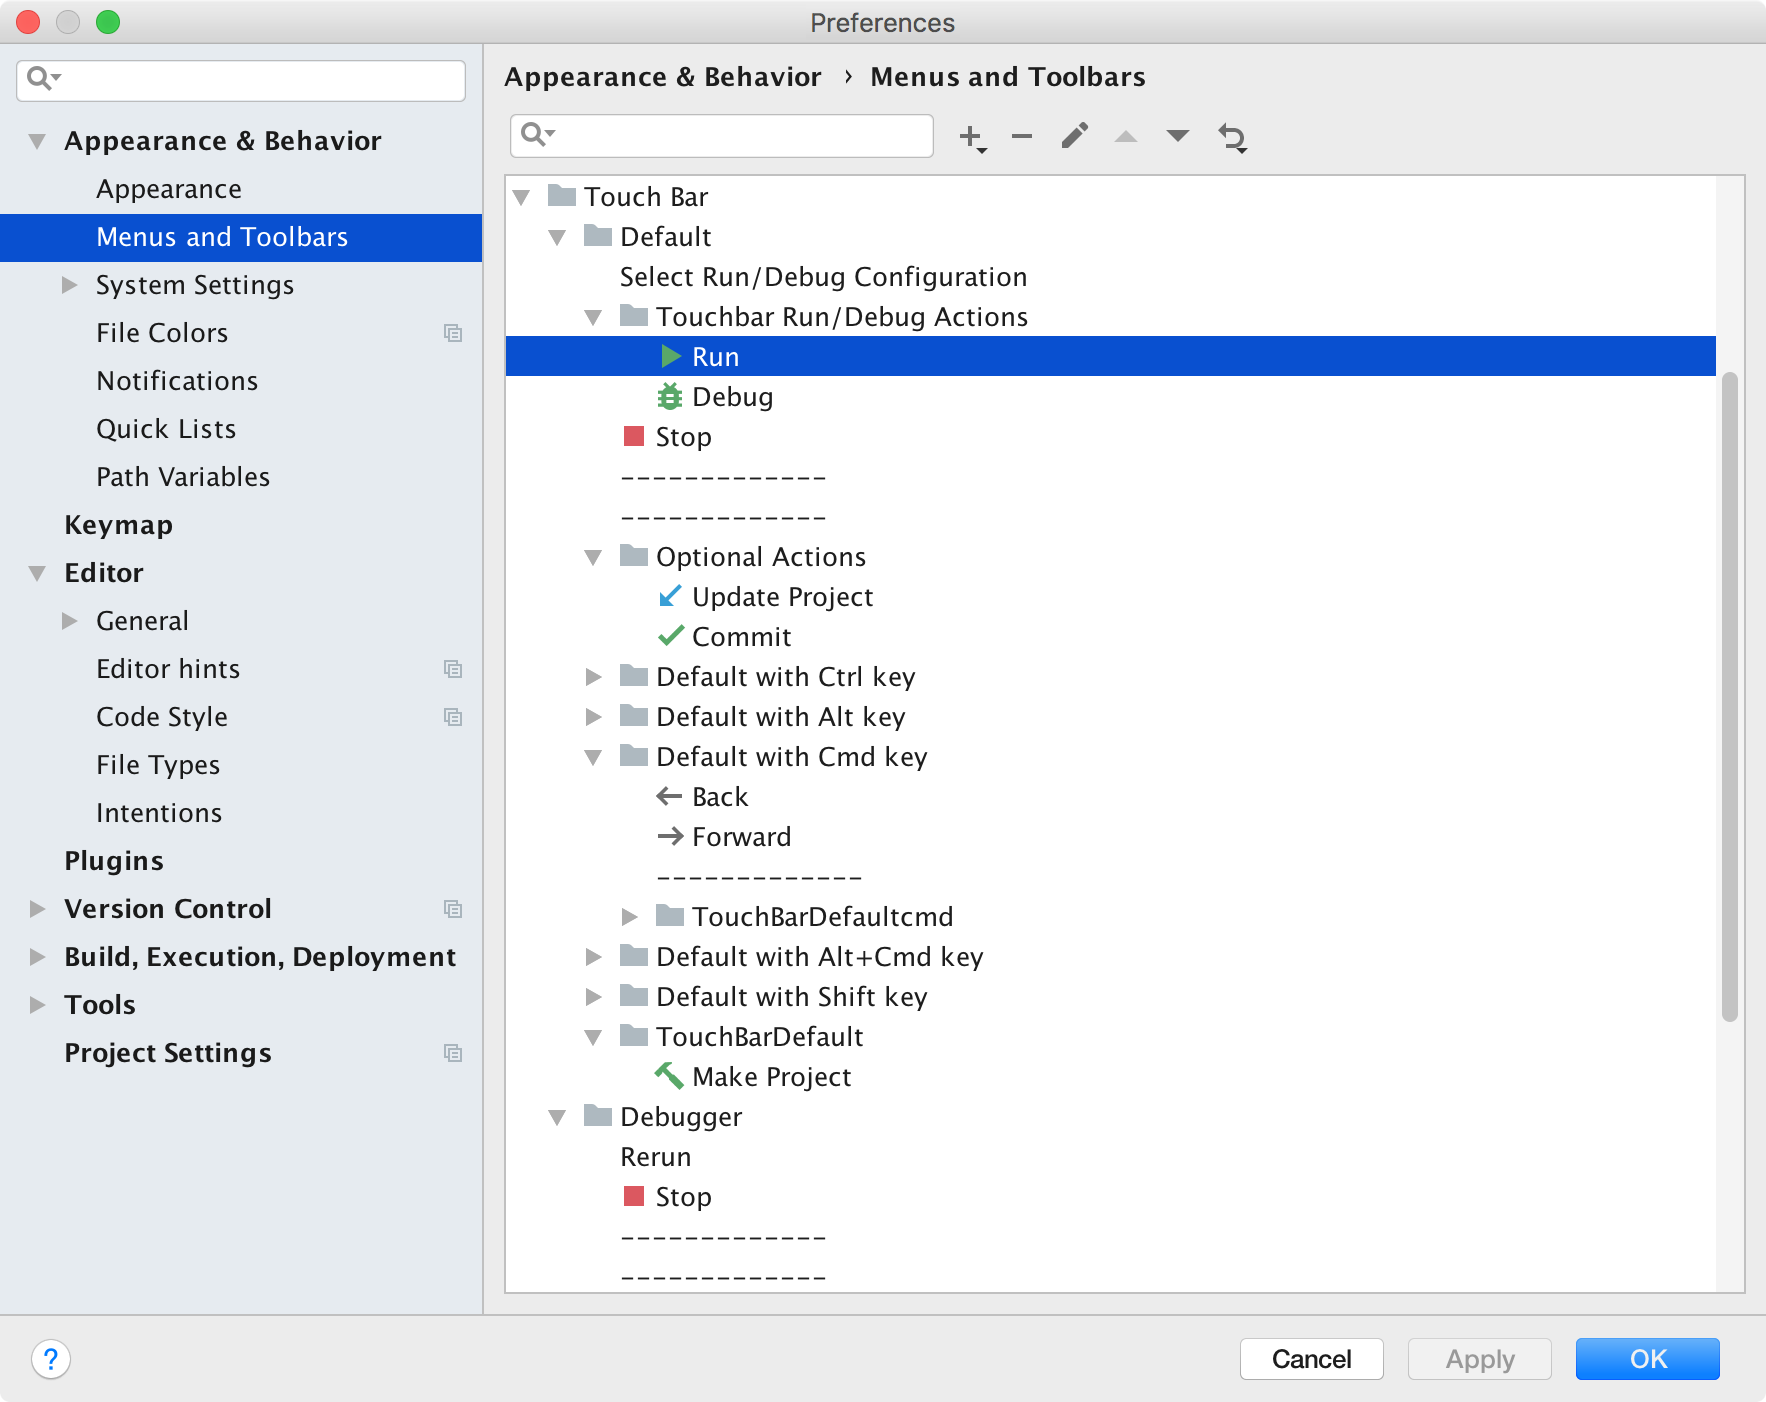The height and width of the screenshot is (1402, 1766).
Task: Collapse Default with Cmd key folder
Action: tap(593, 757)
